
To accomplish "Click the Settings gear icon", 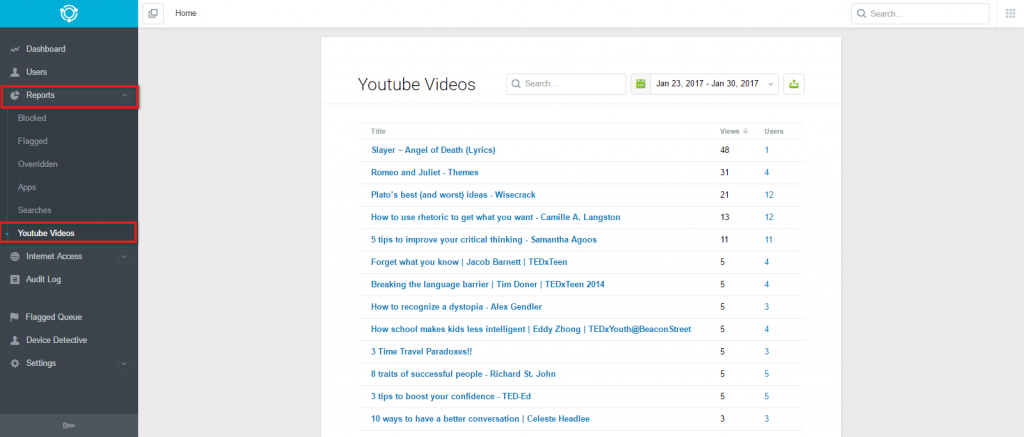I will (15, 363).
